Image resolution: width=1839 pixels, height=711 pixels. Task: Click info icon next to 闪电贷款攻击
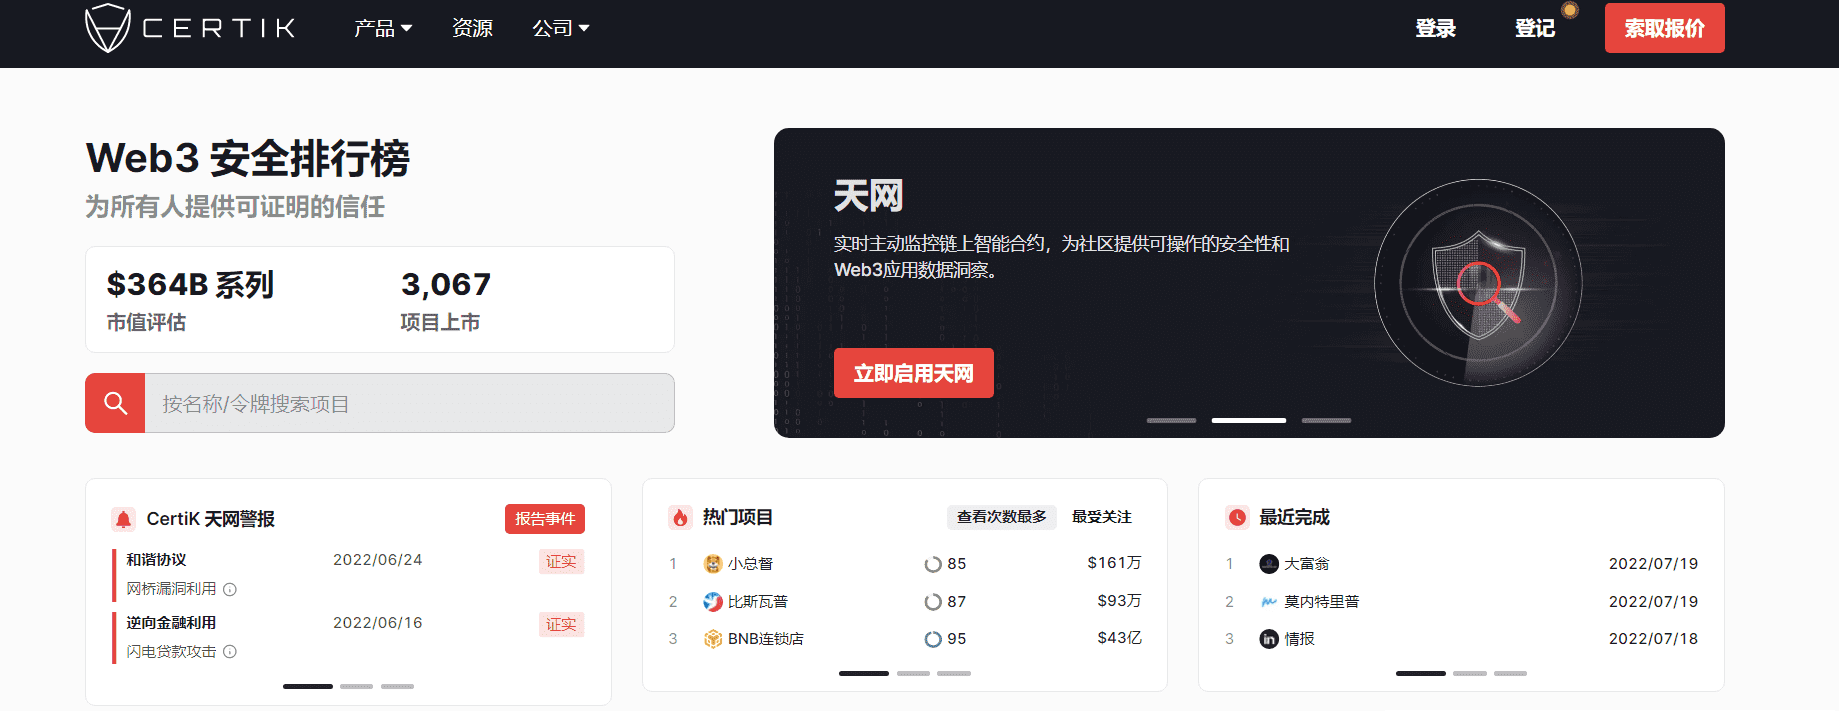(x=230, y=652)
